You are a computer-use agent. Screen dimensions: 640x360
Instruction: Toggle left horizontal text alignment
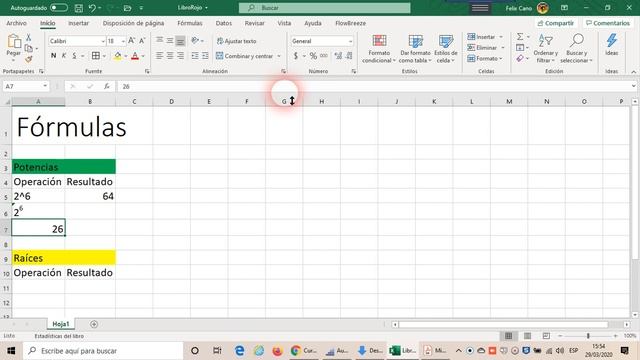[x=160, y=56]
